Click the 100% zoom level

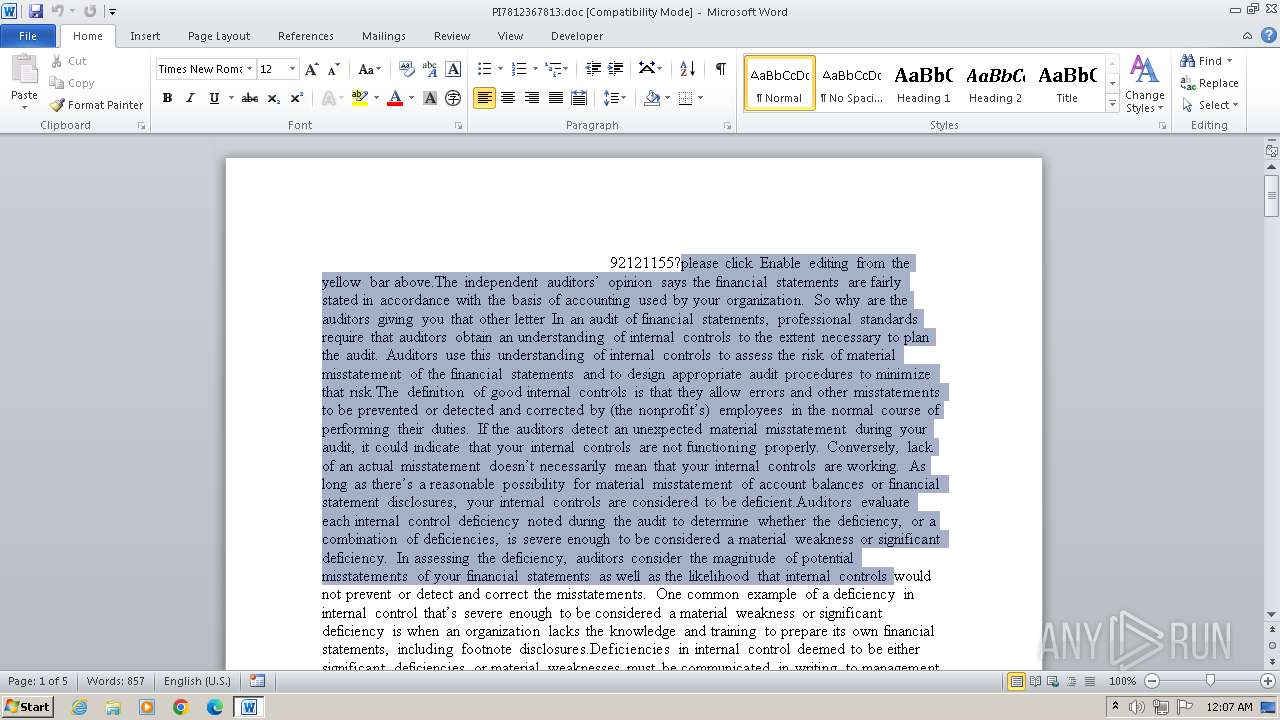1123,681
